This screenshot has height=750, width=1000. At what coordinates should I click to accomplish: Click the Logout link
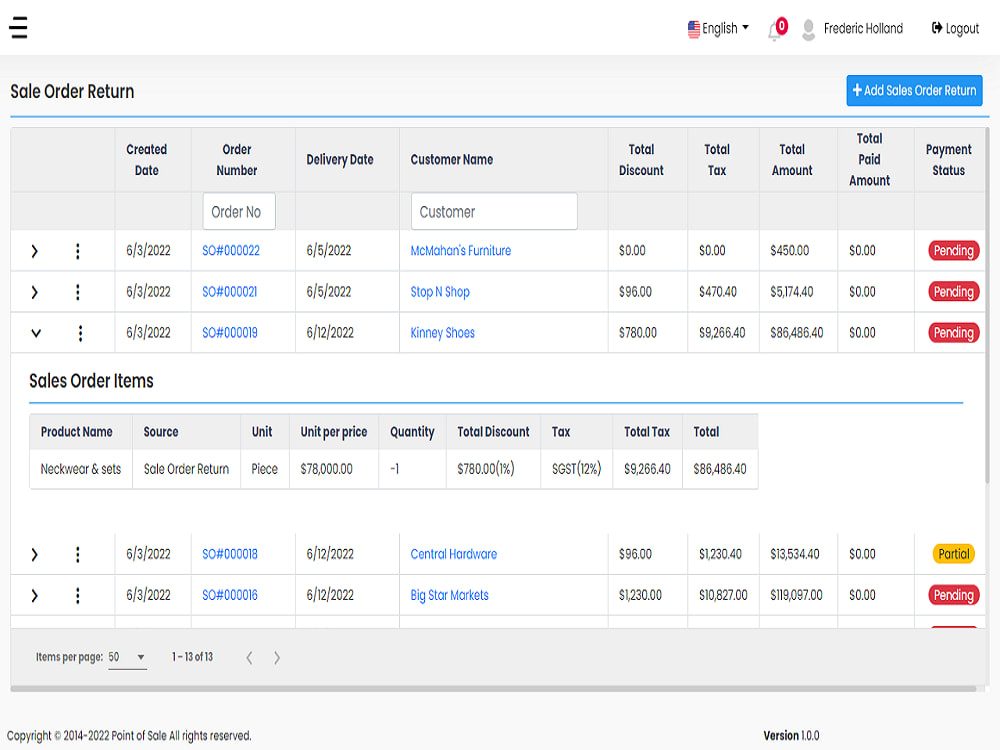955,28
